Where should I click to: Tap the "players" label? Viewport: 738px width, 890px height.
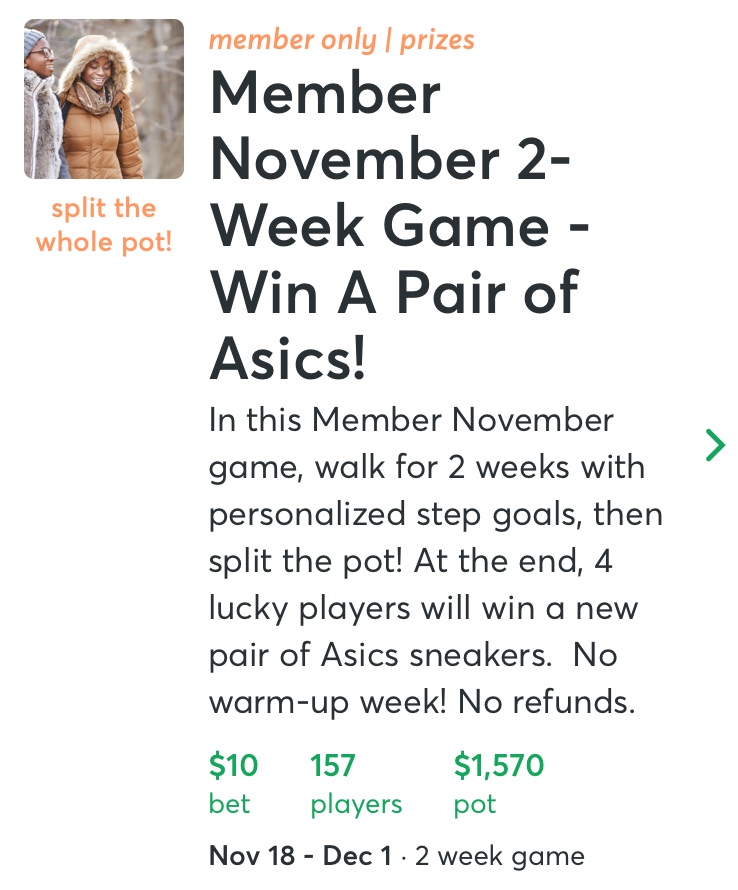(356, 804)
